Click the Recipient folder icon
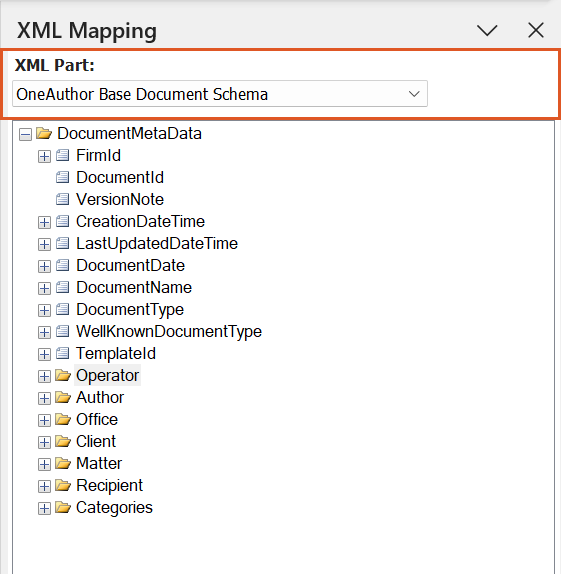 (x=63, y=485)
